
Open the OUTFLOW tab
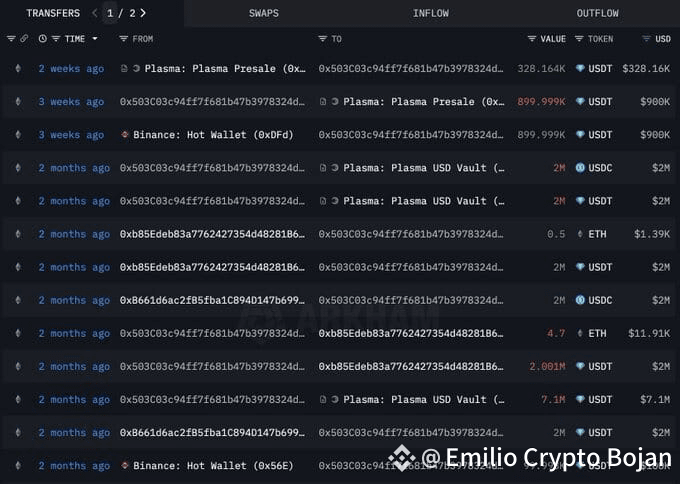(598, 13)
